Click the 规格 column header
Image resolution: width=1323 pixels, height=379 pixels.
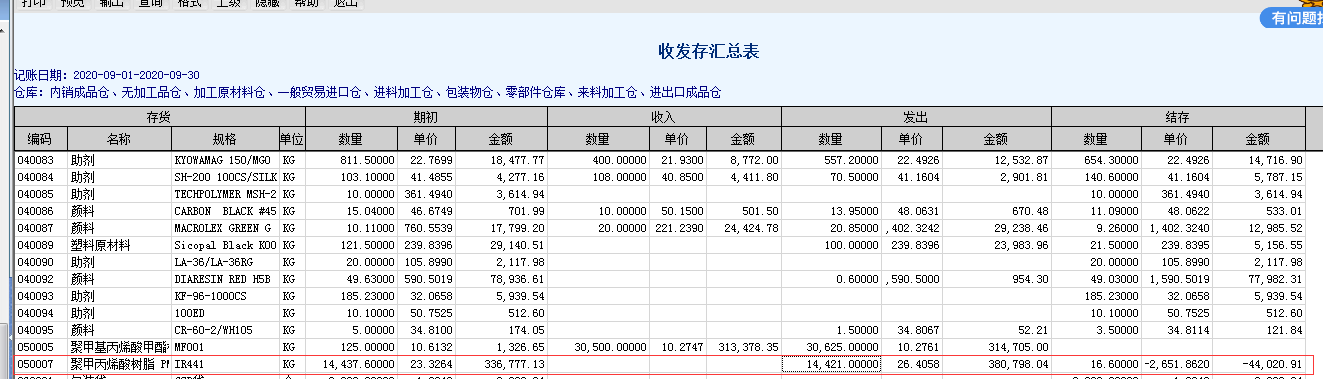coord(225,138)
